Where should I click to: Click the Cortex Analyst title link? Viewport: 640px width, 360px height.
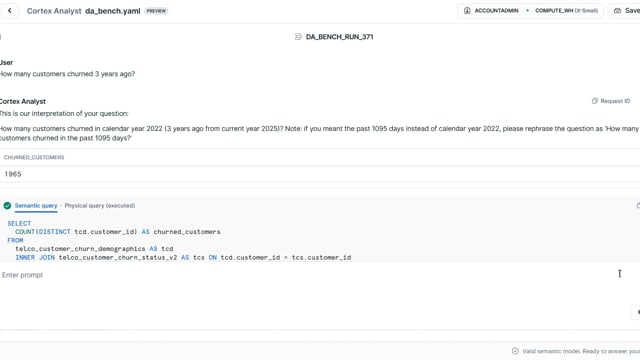coord(54,11)
